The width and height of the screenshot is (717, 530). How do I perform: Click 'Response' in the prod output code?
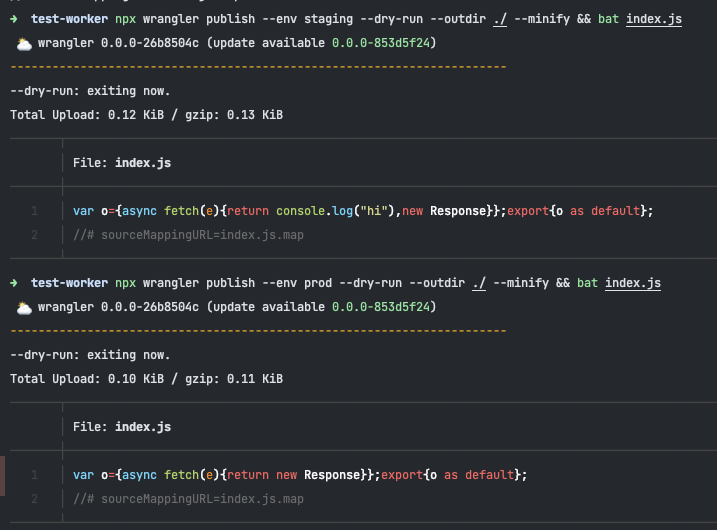coord(332,475)
